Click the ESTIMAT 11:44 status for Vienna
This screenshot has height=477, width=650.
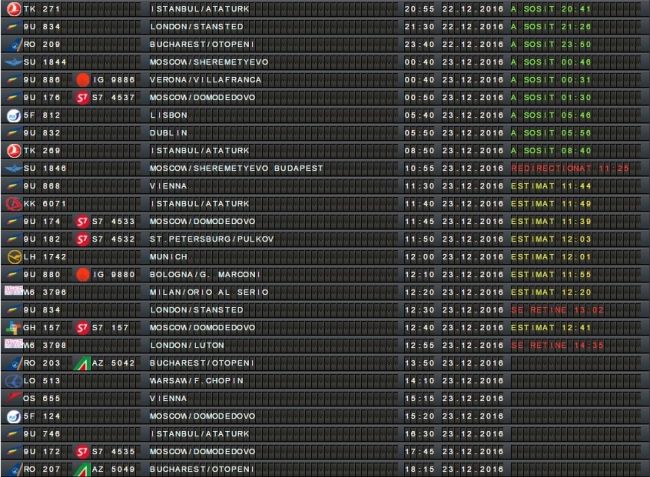pos(551,186)
